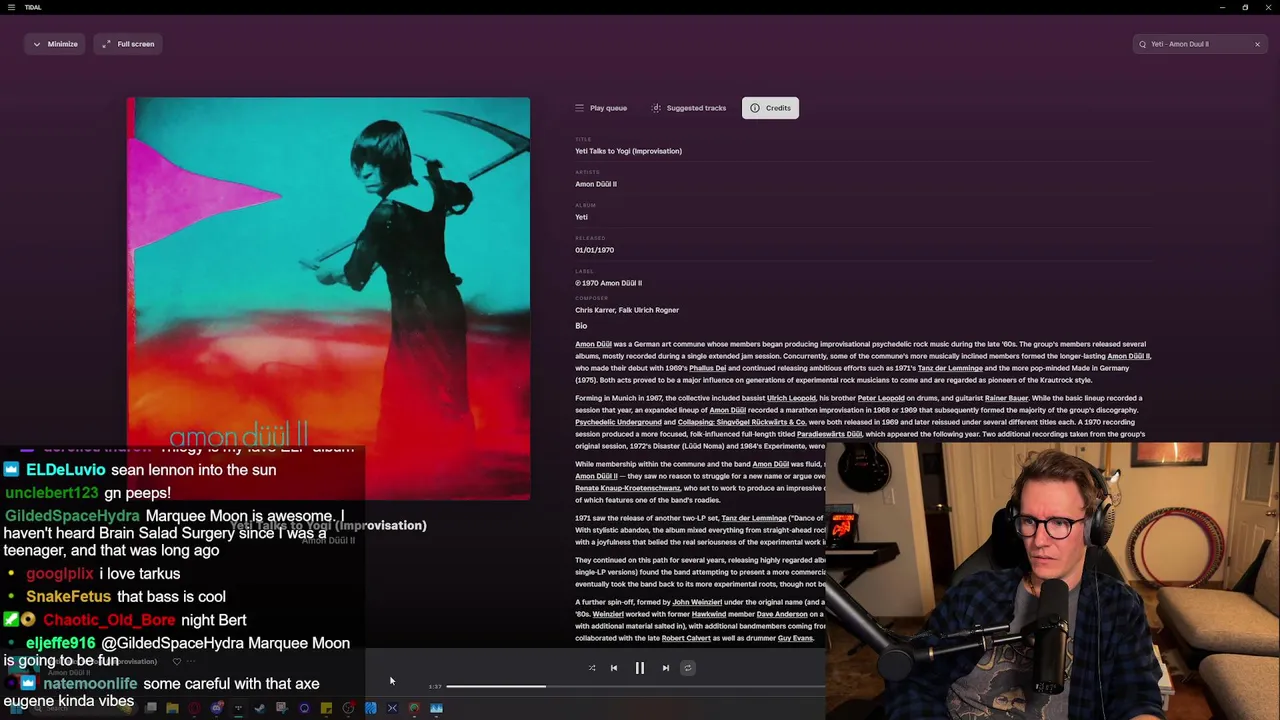Open the Steam taskbar icon
This screenshot has height=720, width=1280.
[x=259, y=708]
